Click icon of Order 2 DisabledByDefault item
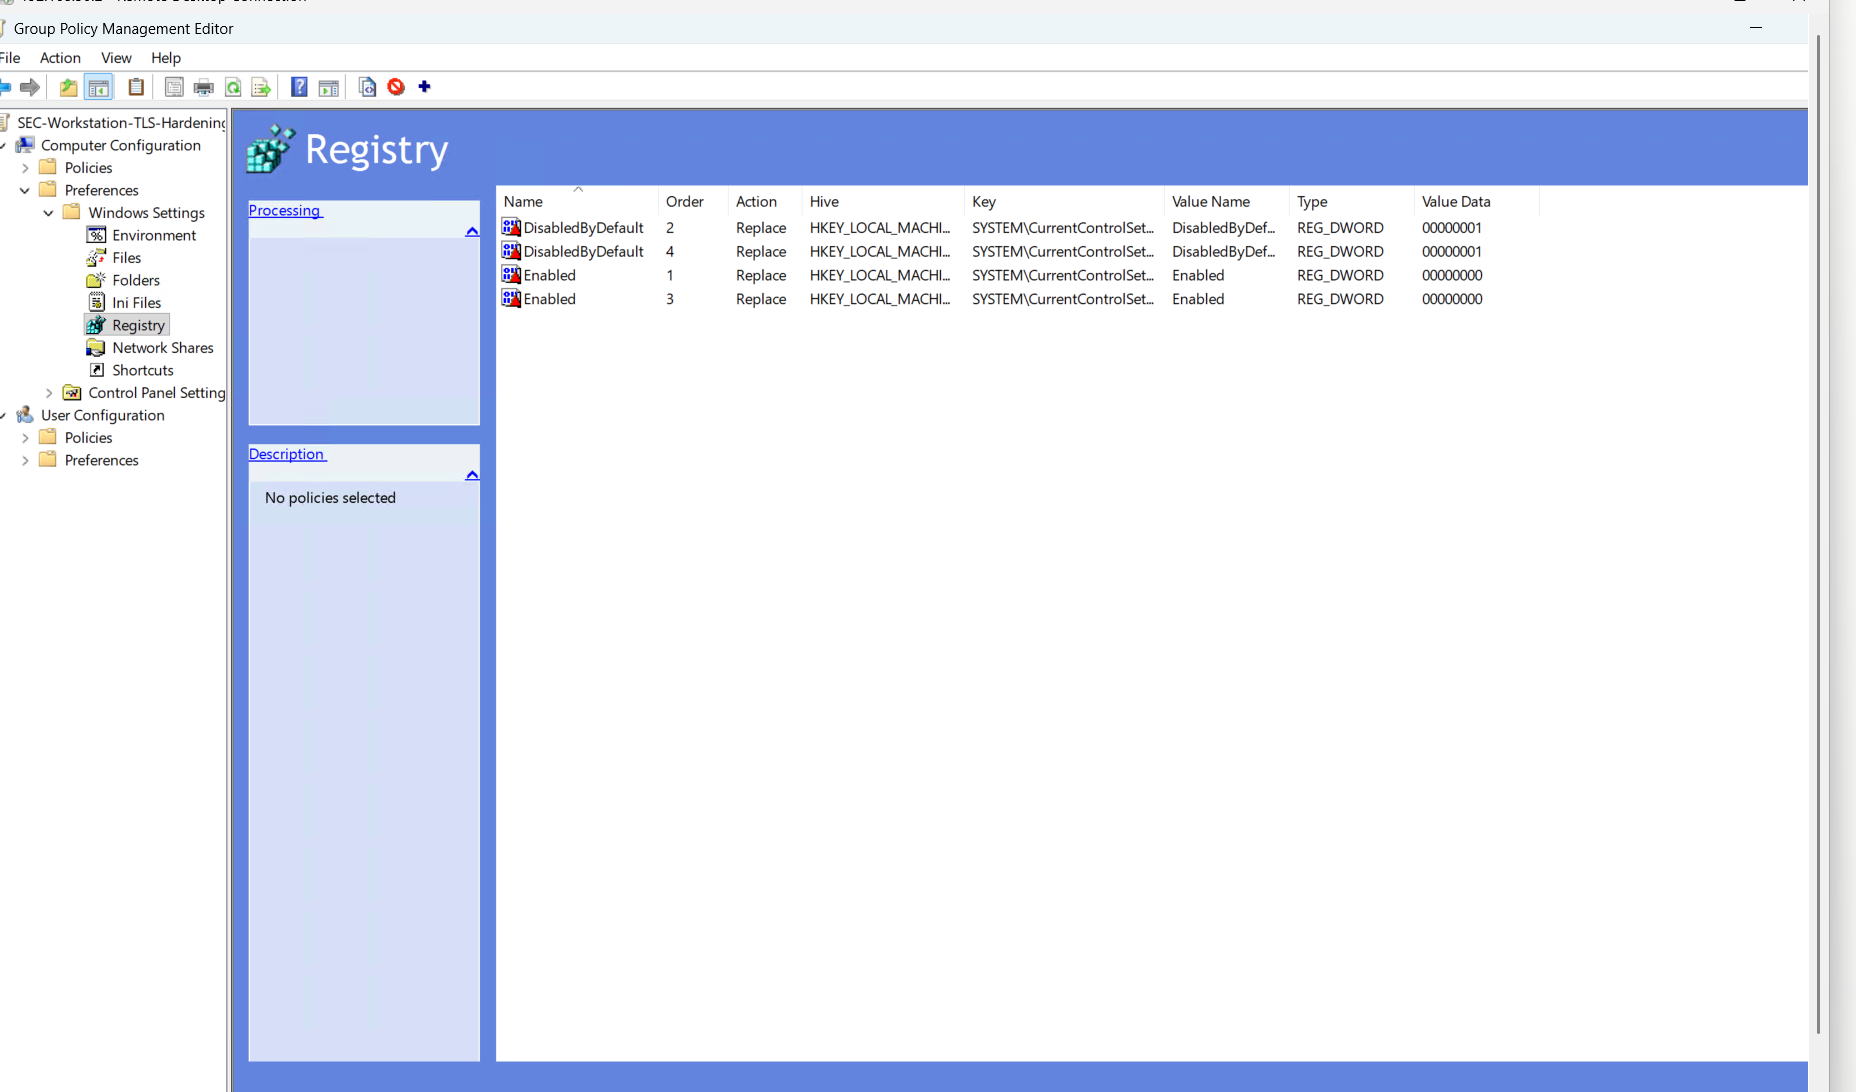The image size is (1856, 1092). 511,227
